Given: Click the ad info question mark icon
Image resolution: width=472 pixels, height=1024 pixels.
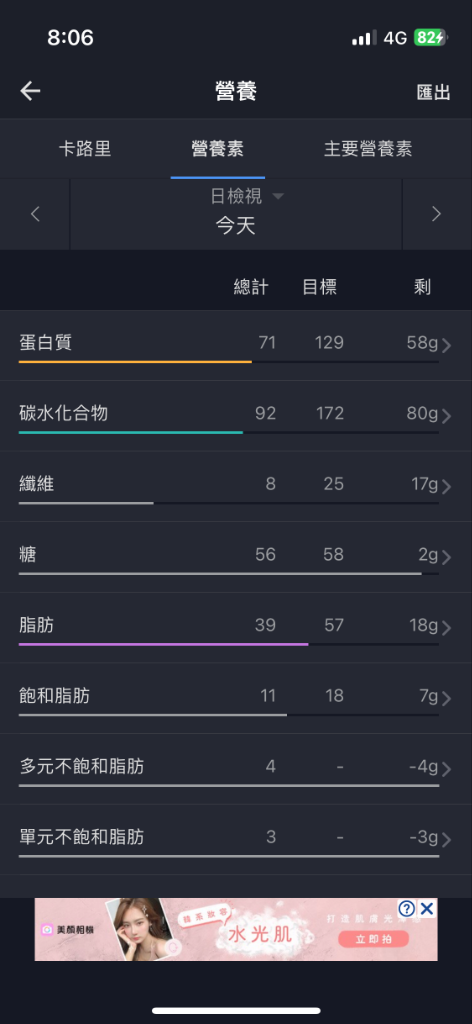Looking at the screenshot, I should pyautogui.click(x=407, y=908).
